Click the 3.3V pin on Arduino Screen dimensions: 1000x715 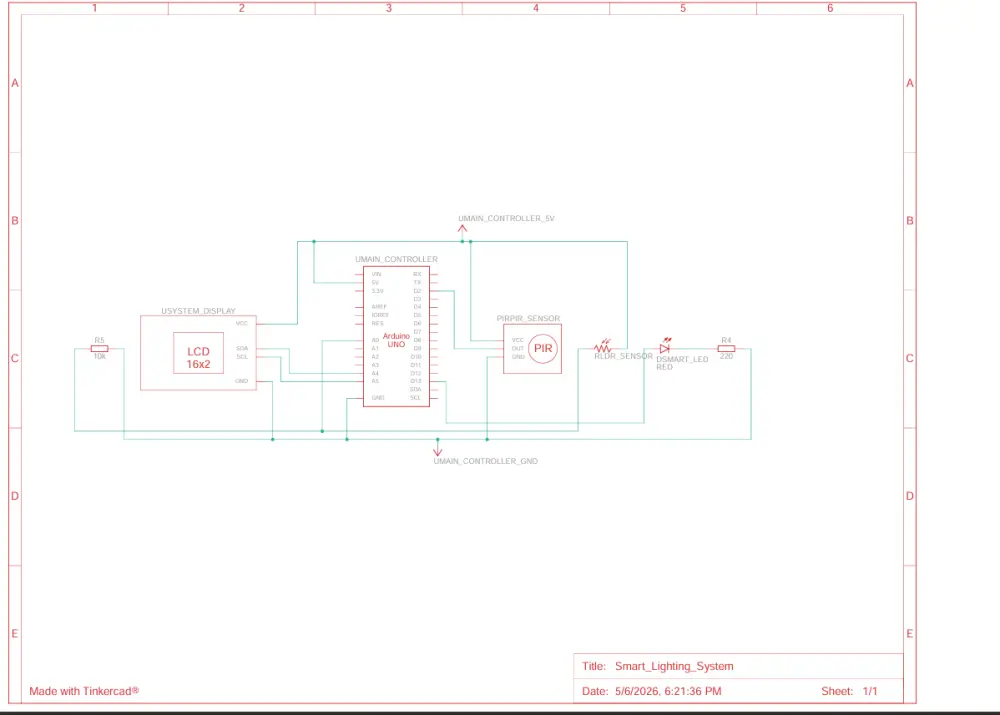tap(378, 291)
